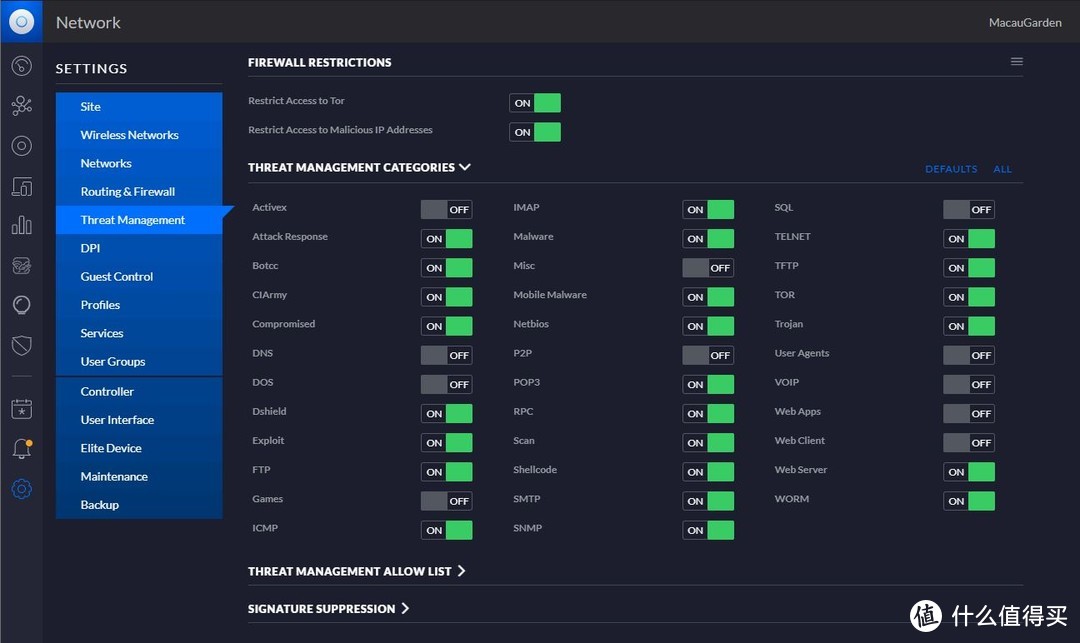Open the Topology map icon

coord(21,106)
